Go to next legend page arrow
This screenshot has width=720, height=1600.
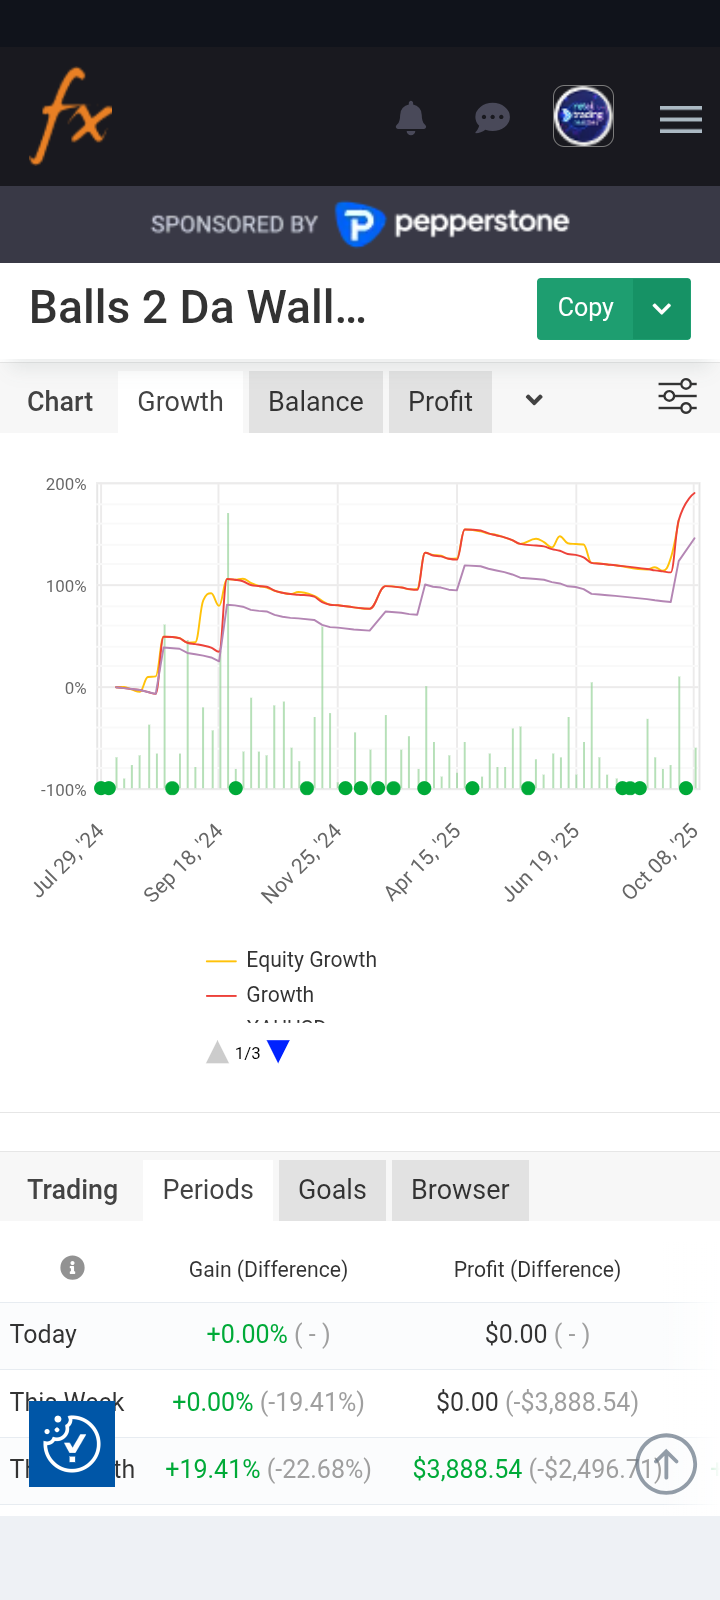[x=278, y=1052]
